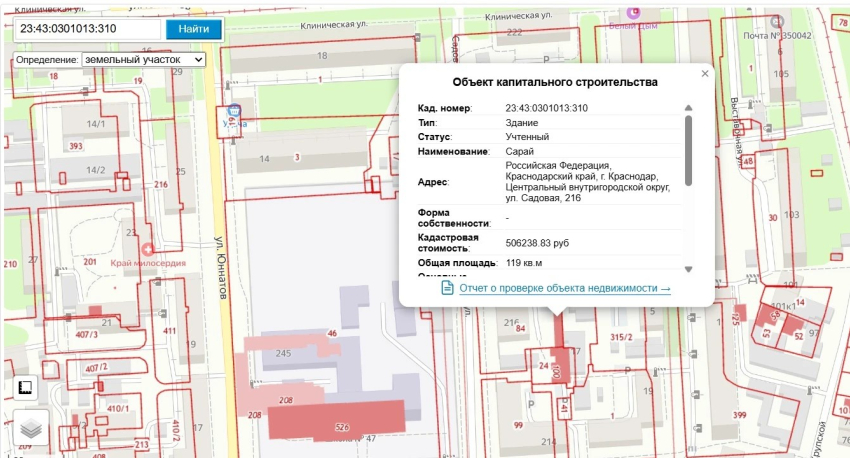Click parcel label 315/2 on the map
Image resolution: width=850 pixels, height=458 pixels.
click(x=621, y=337)
